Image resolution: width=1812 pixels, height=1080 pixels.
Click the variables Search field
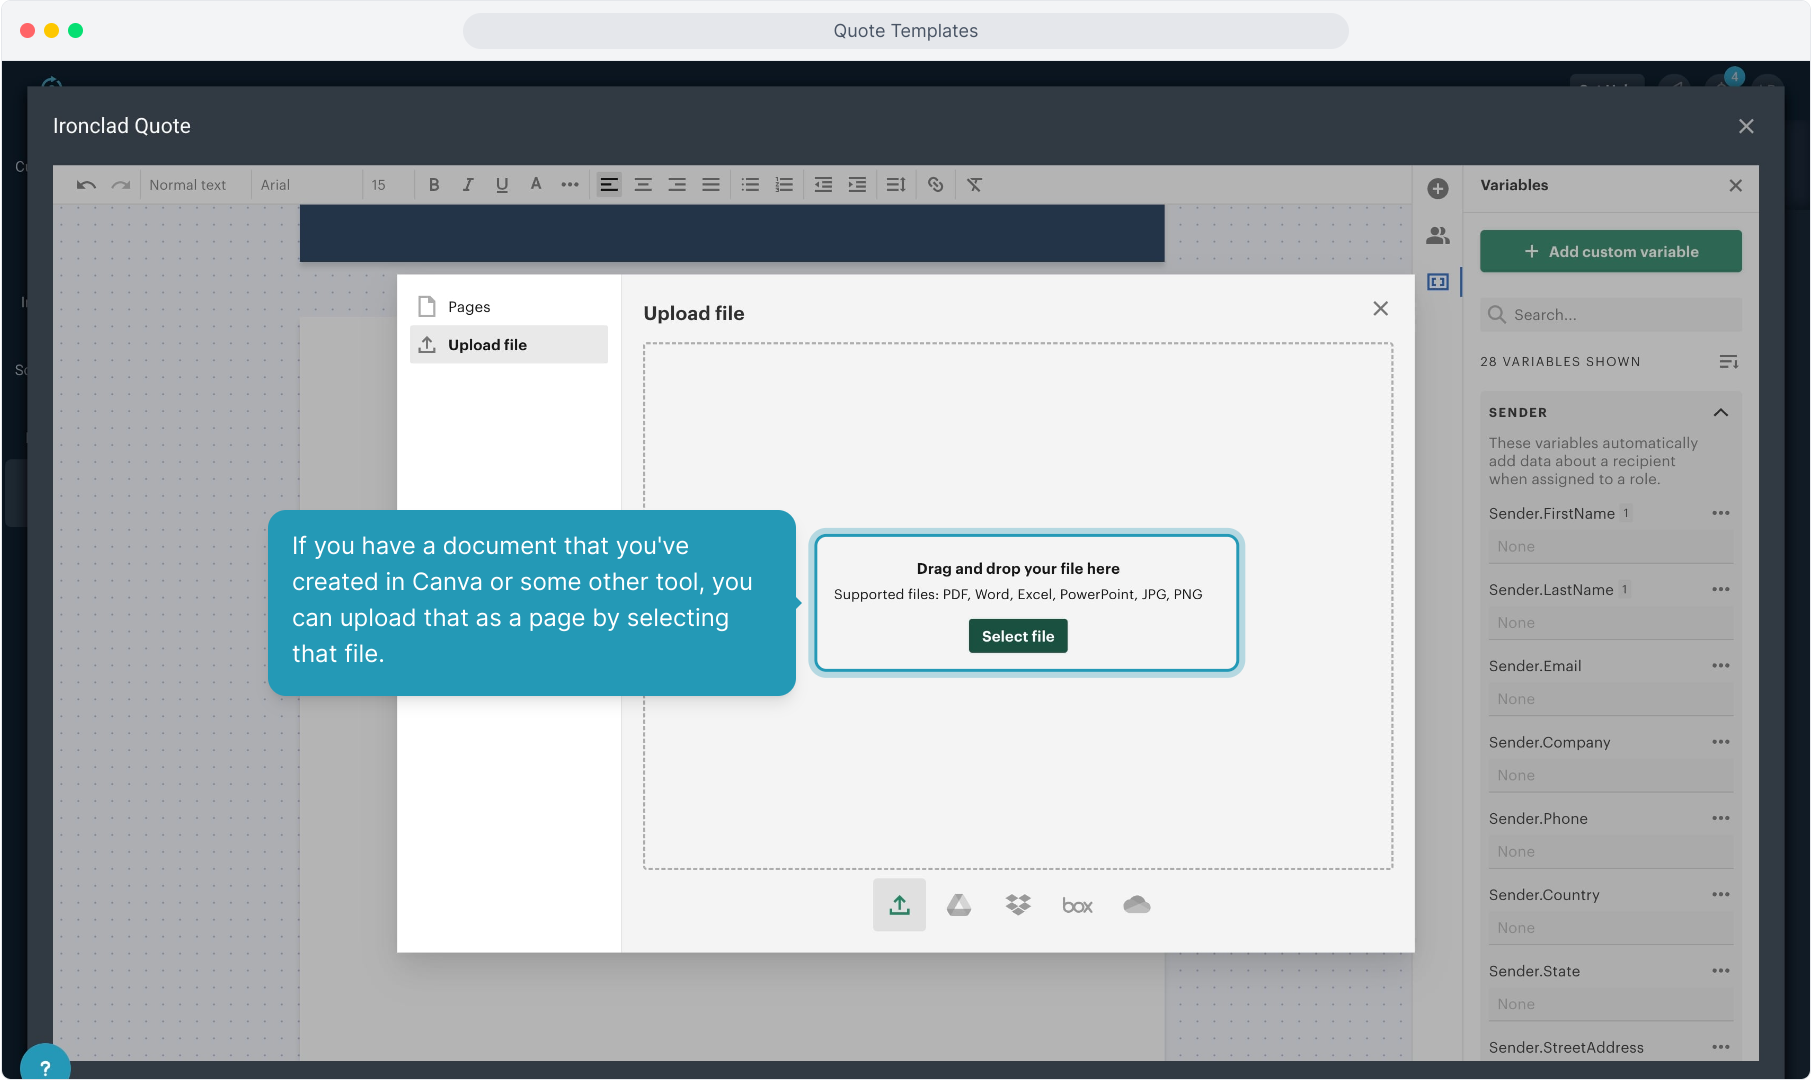(1611, 315)
